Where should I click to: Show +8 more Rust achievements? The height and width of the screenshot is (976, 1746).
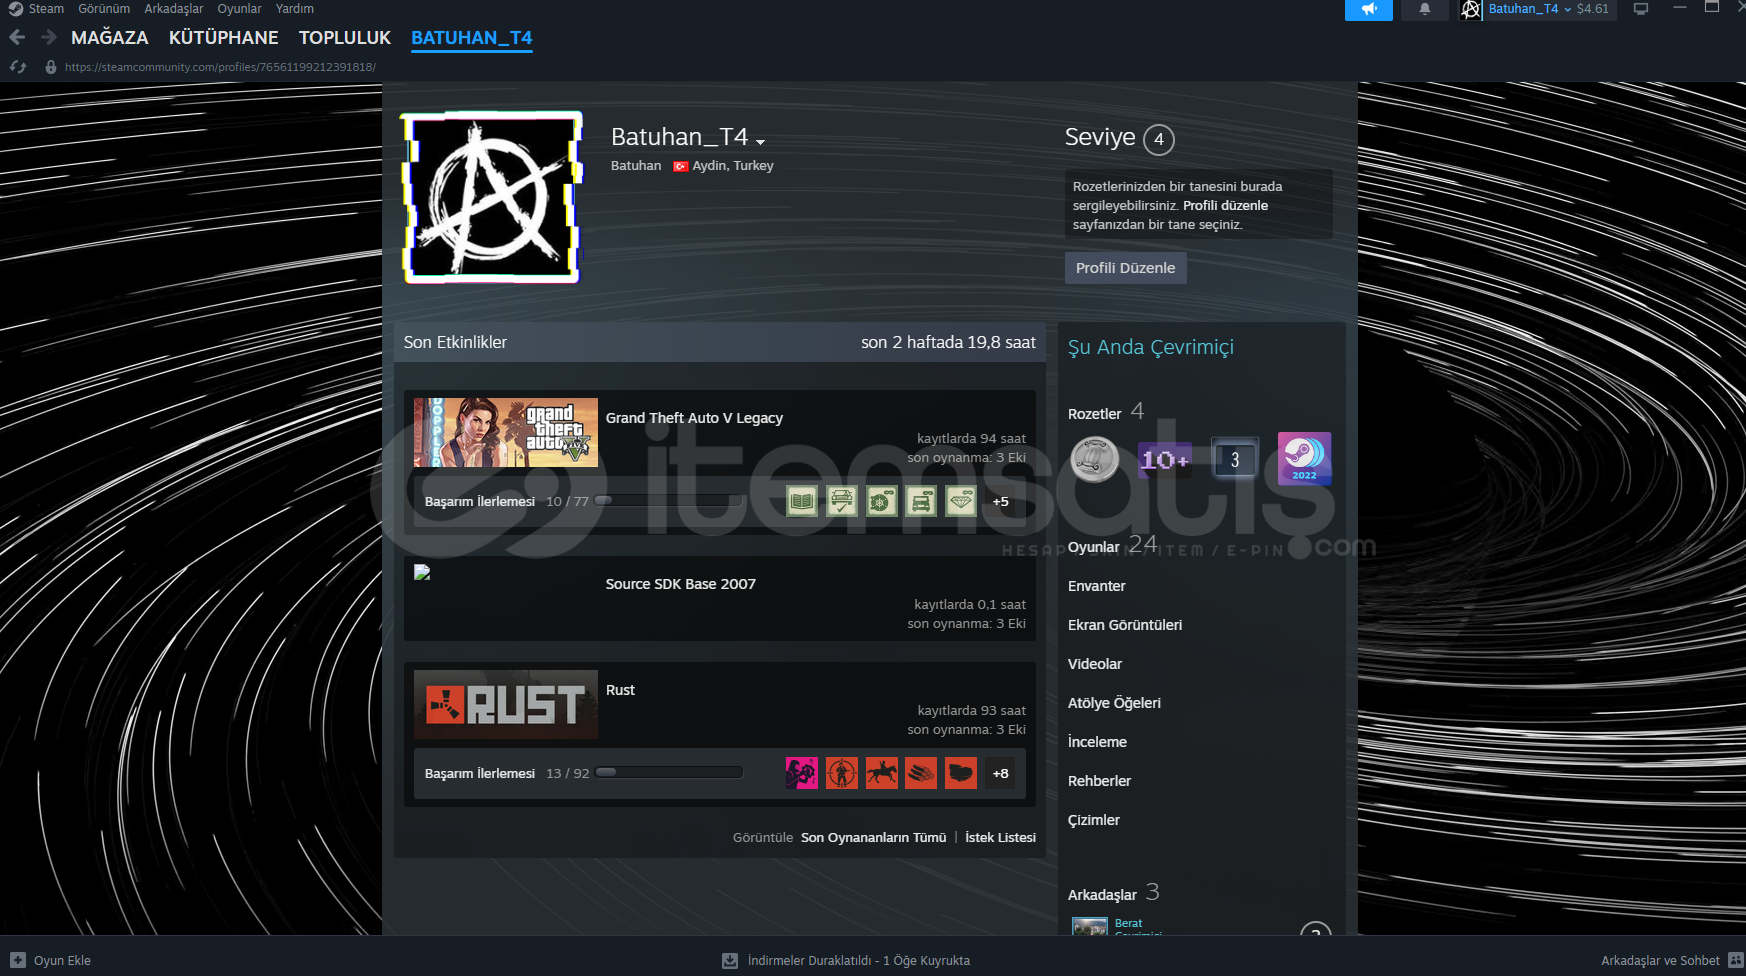point(1001,773)
